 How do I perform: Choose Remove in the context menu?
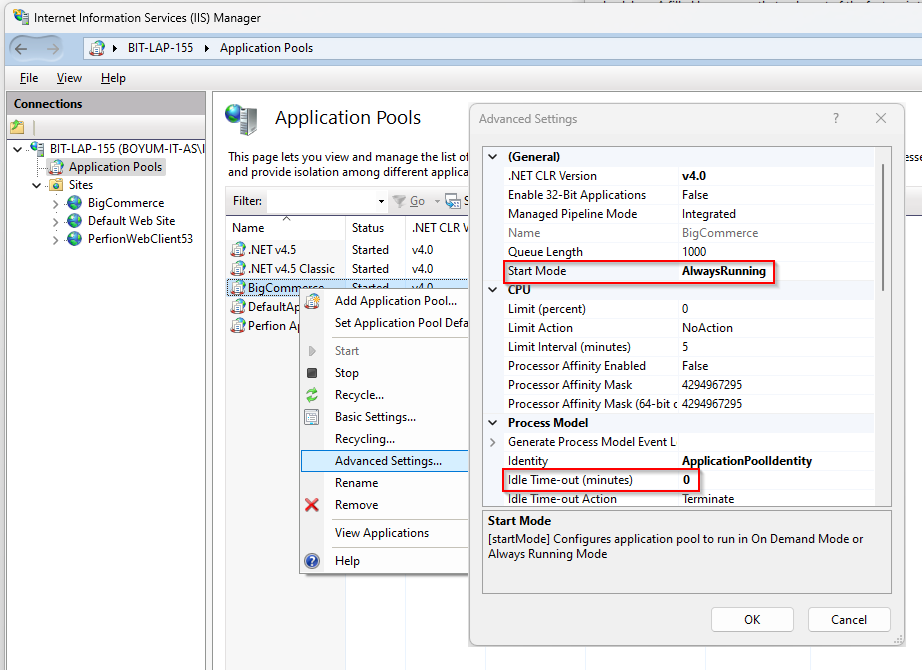(356, 505)
